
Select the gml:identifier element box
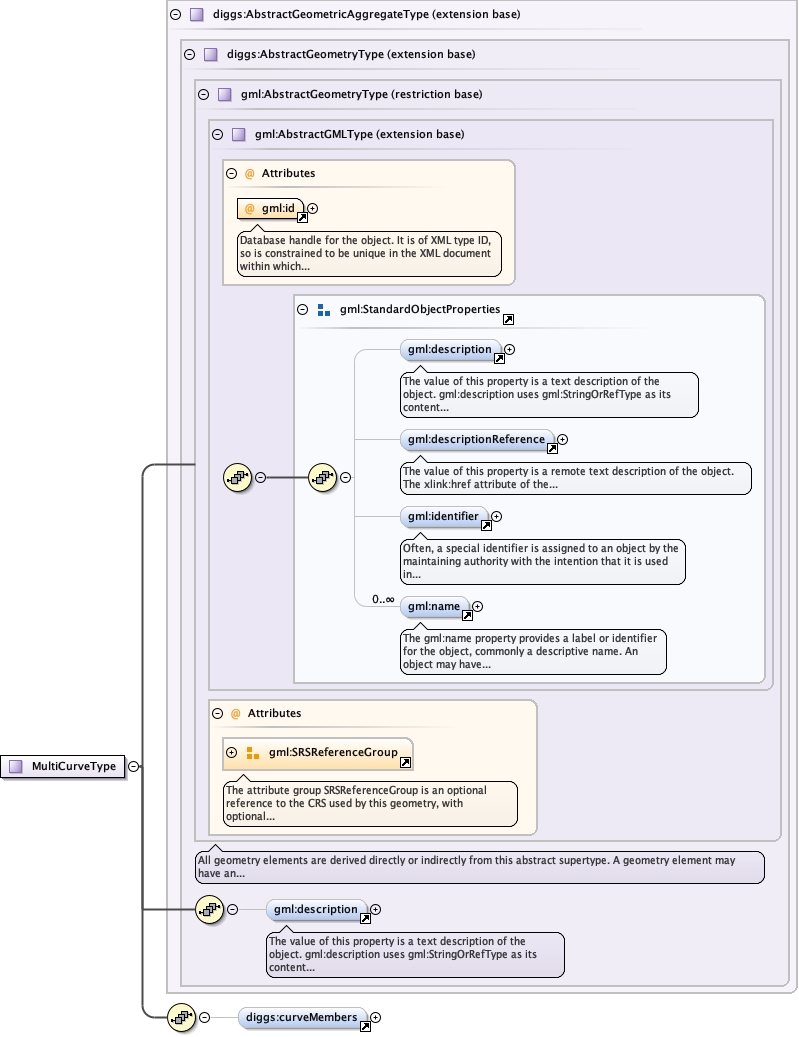[x=442, y=517]
